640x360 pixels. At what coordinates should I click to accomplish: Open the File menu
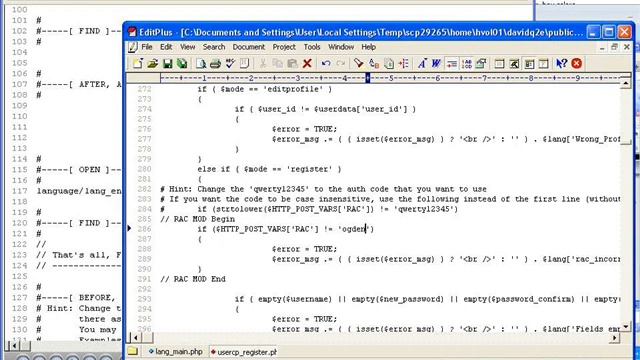click(x=147, y=47)
